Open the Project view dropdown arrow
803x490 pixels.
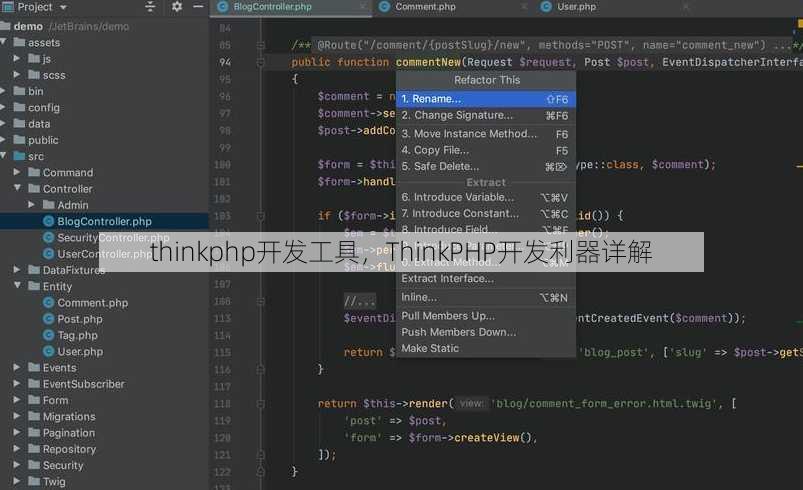tap(64, 7)
